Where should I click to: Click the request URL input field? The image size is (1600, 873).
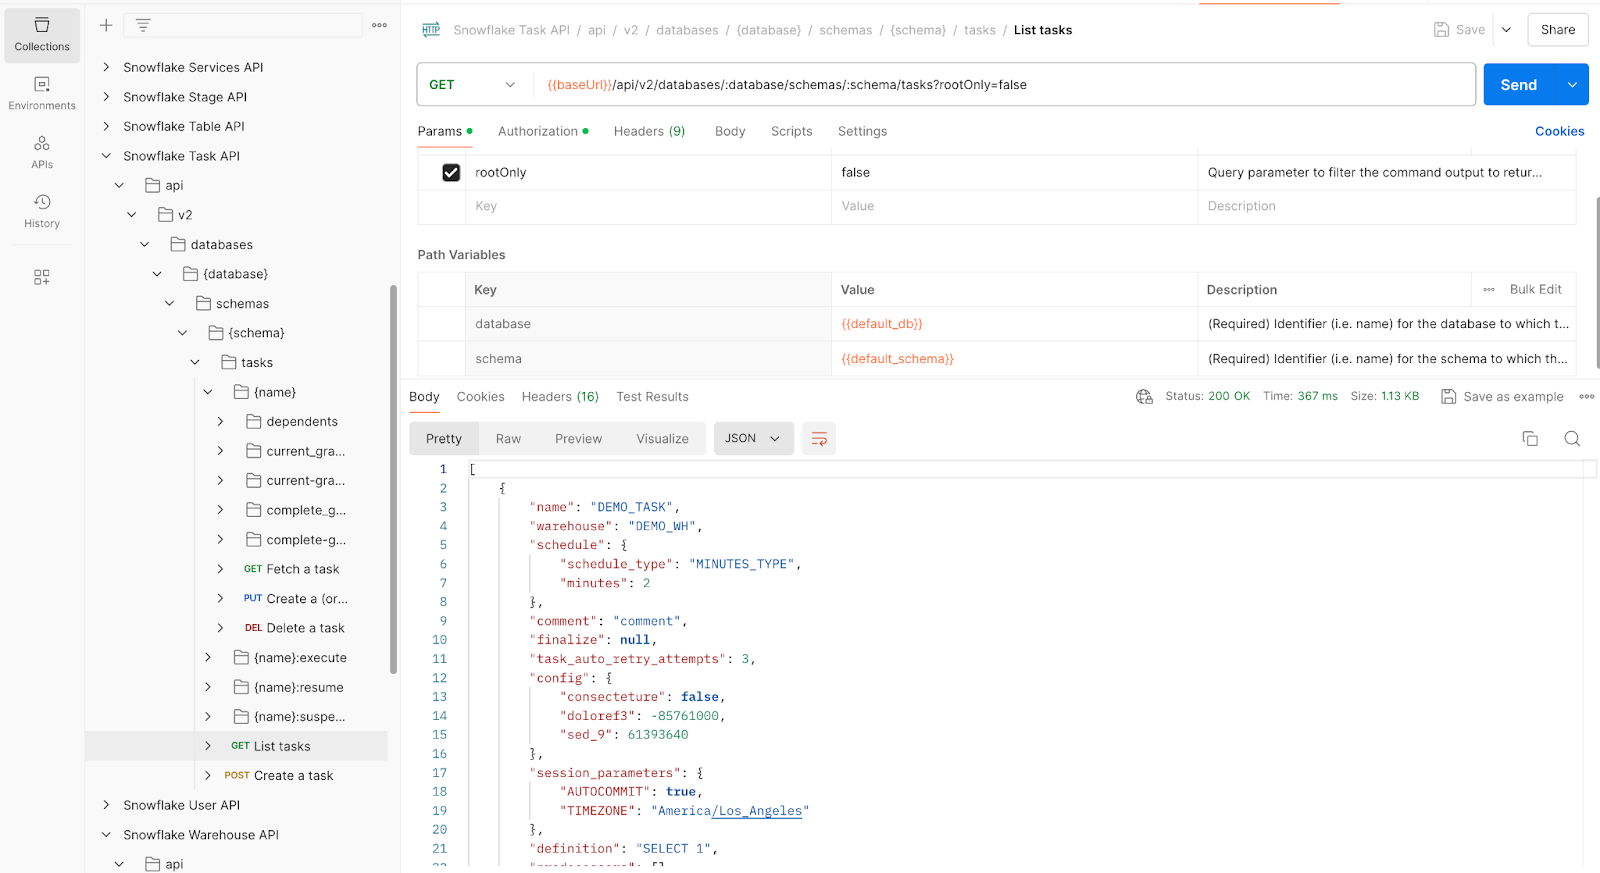coord(1000,85)
